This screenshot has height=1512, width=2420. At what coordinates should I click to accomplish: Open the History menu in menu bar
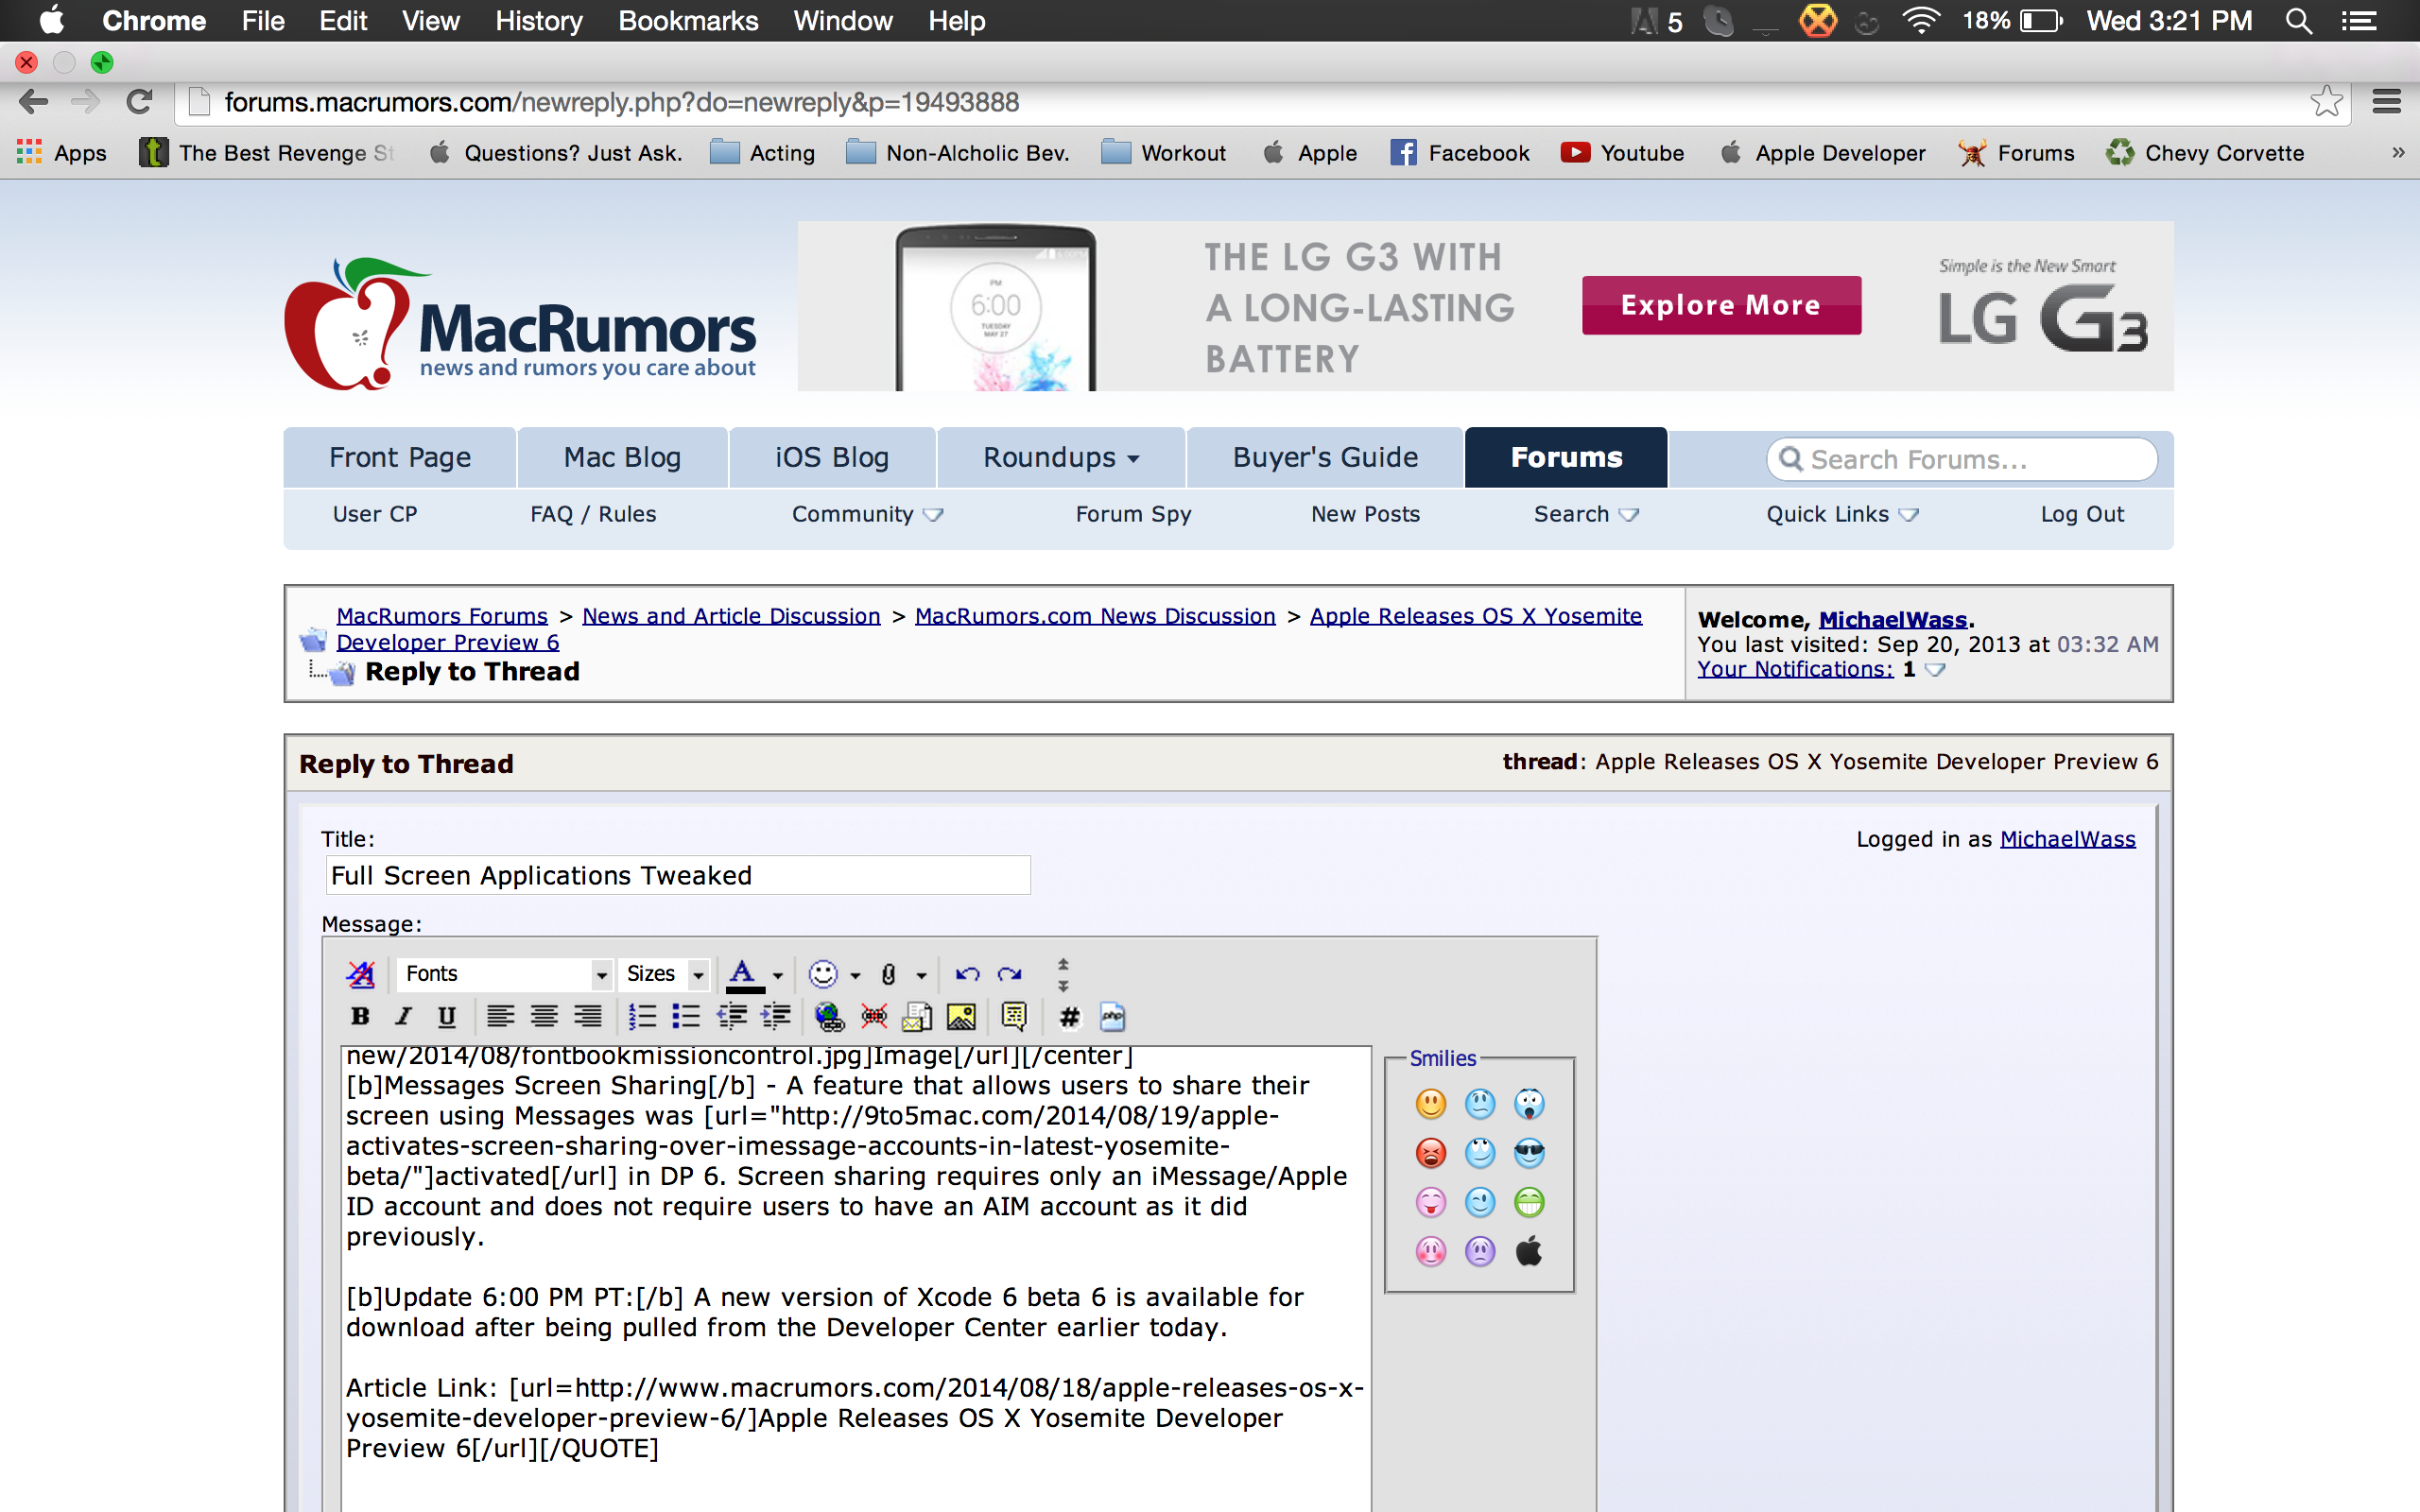click(x=538, y=21)
